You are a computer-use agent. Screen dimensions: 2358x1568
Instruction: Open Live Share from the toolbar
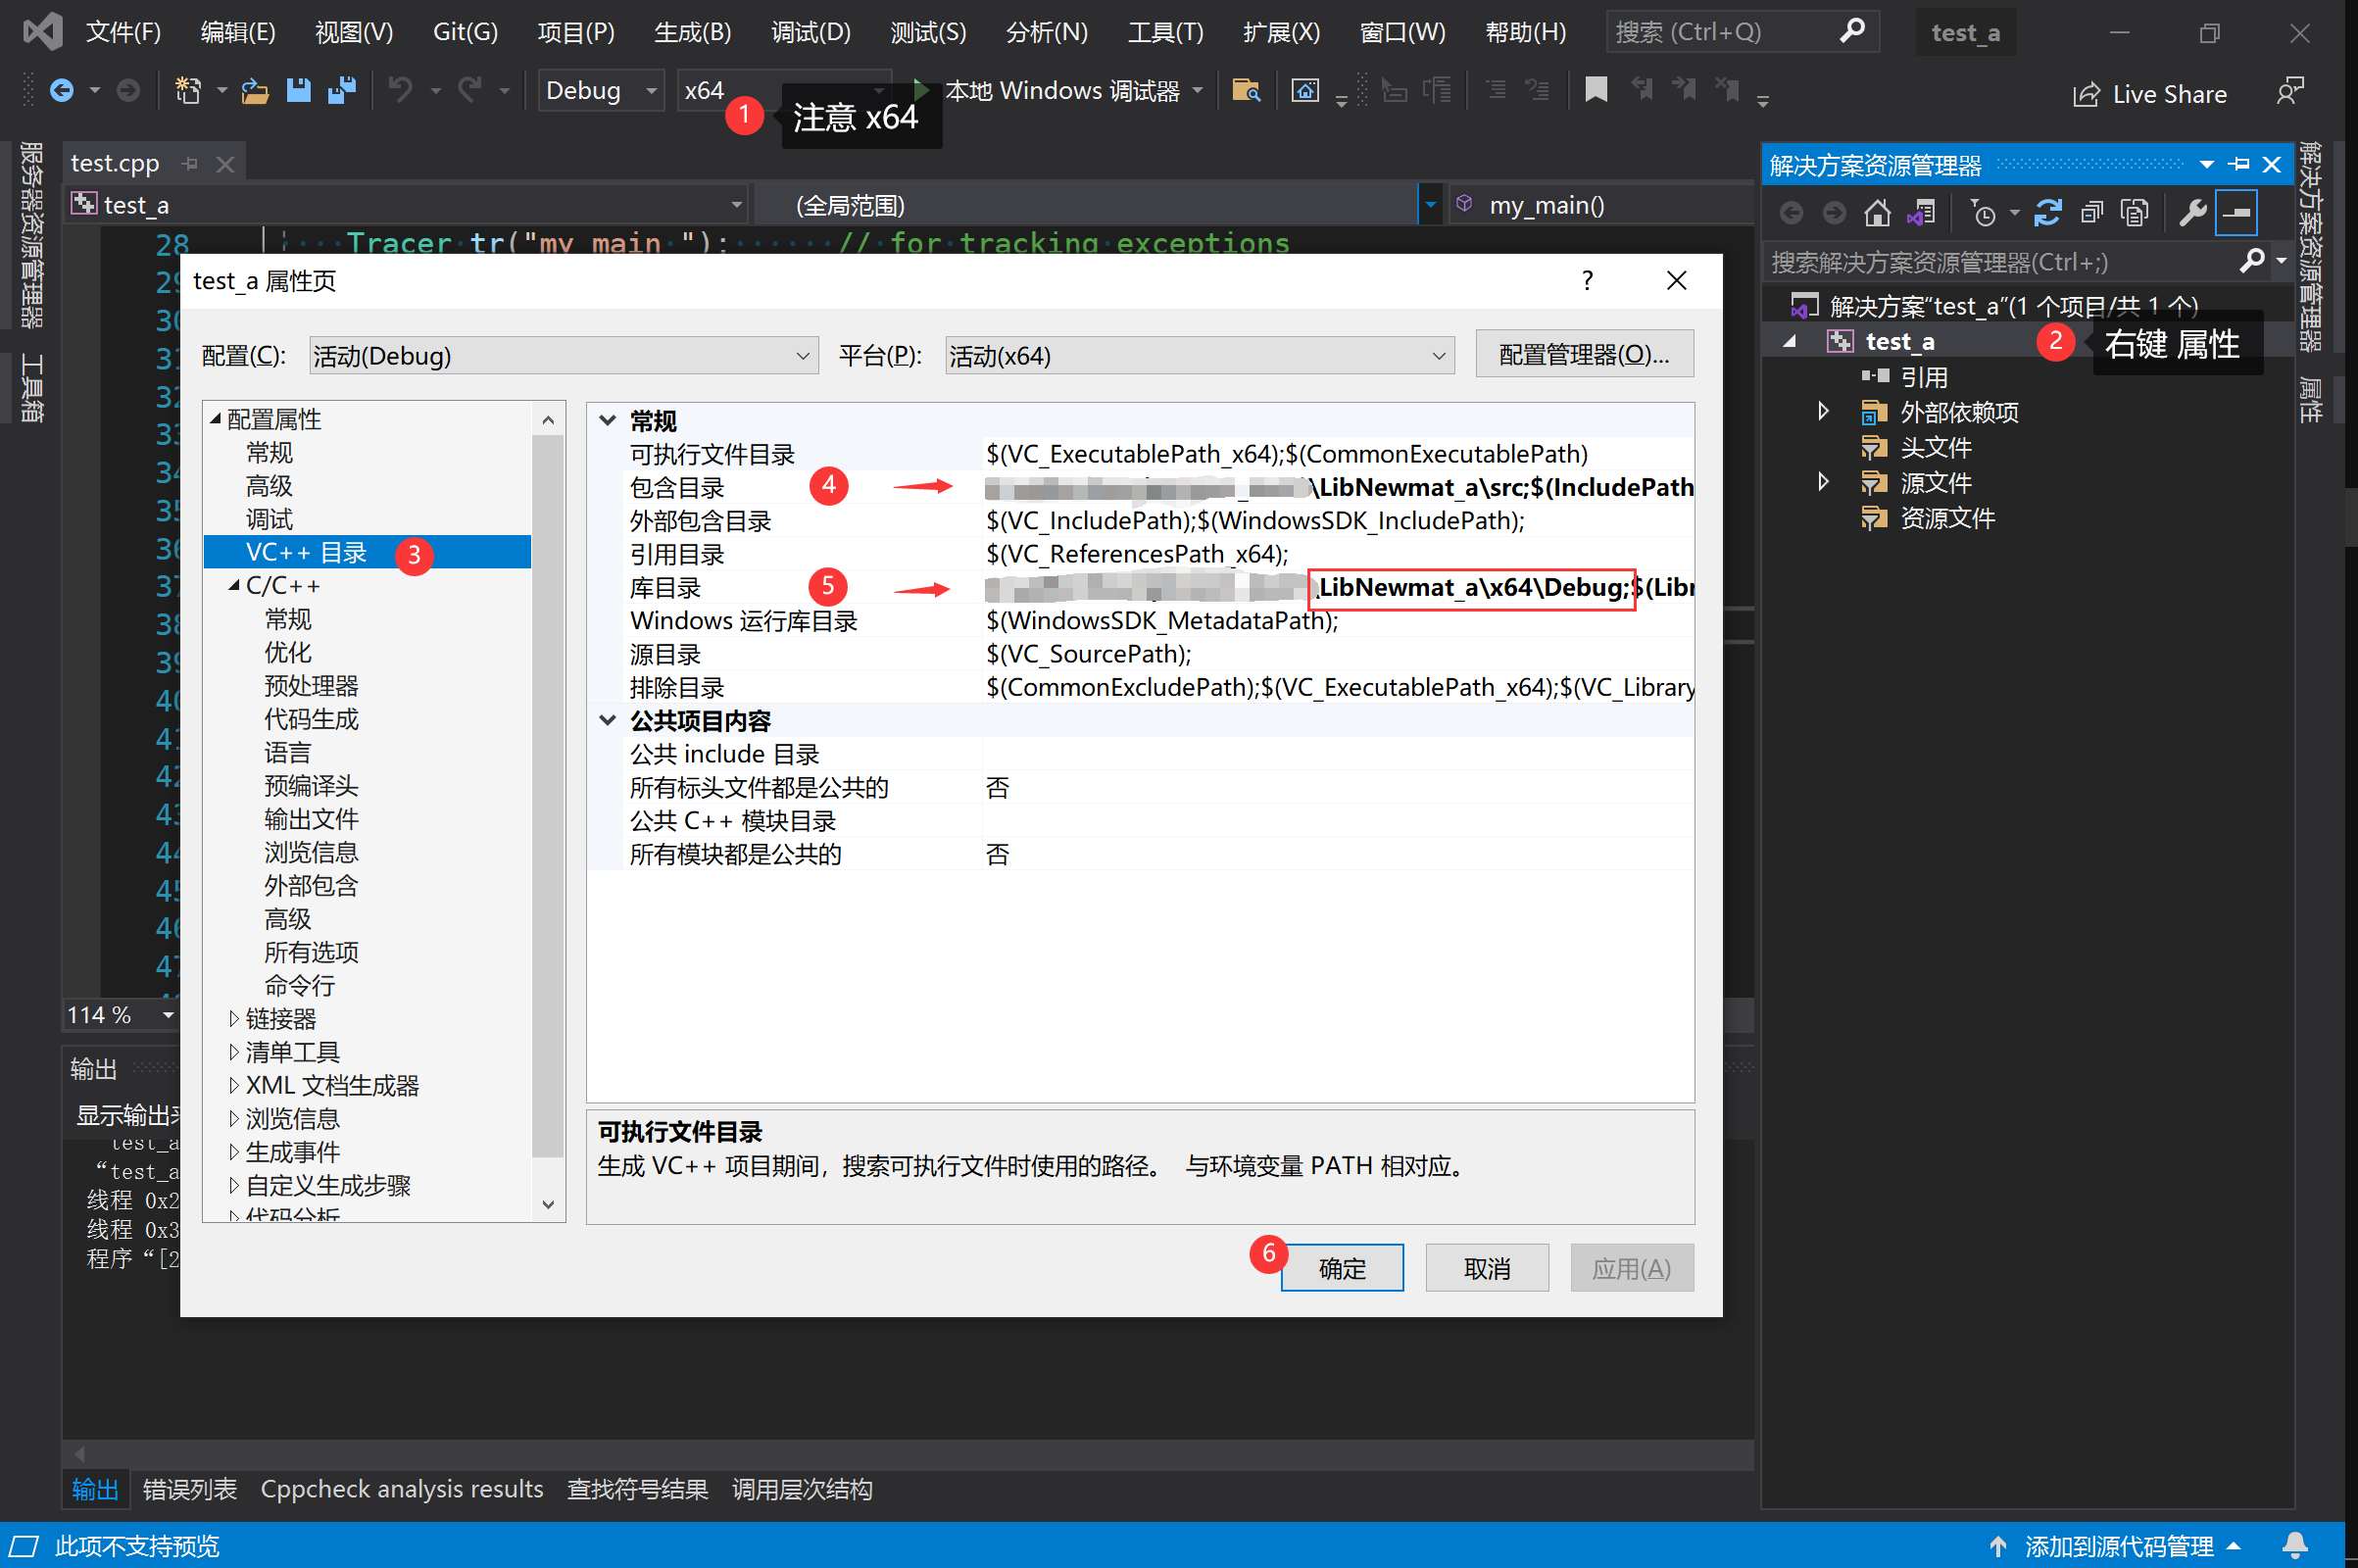(x=2150, y=94)
